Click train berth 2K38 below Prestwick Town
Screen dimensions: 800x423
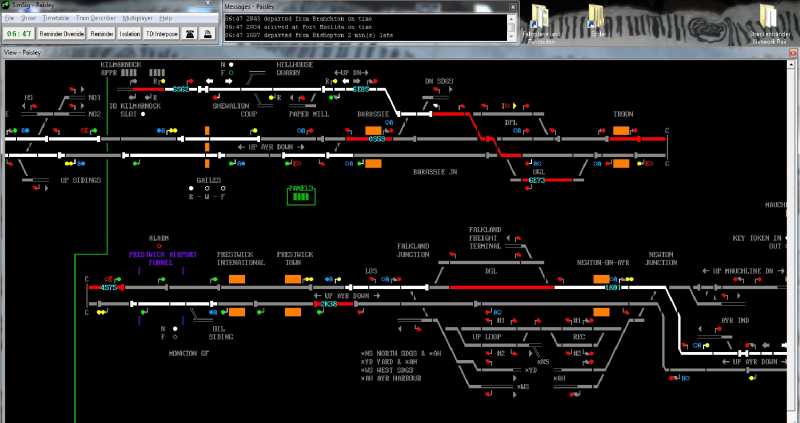point(329,304)
